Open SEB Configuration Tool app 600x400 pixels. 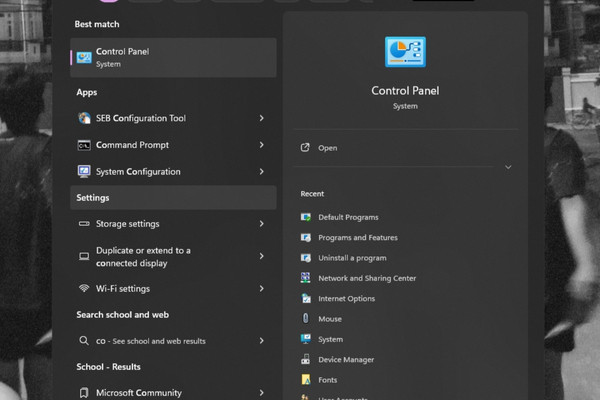173,118
